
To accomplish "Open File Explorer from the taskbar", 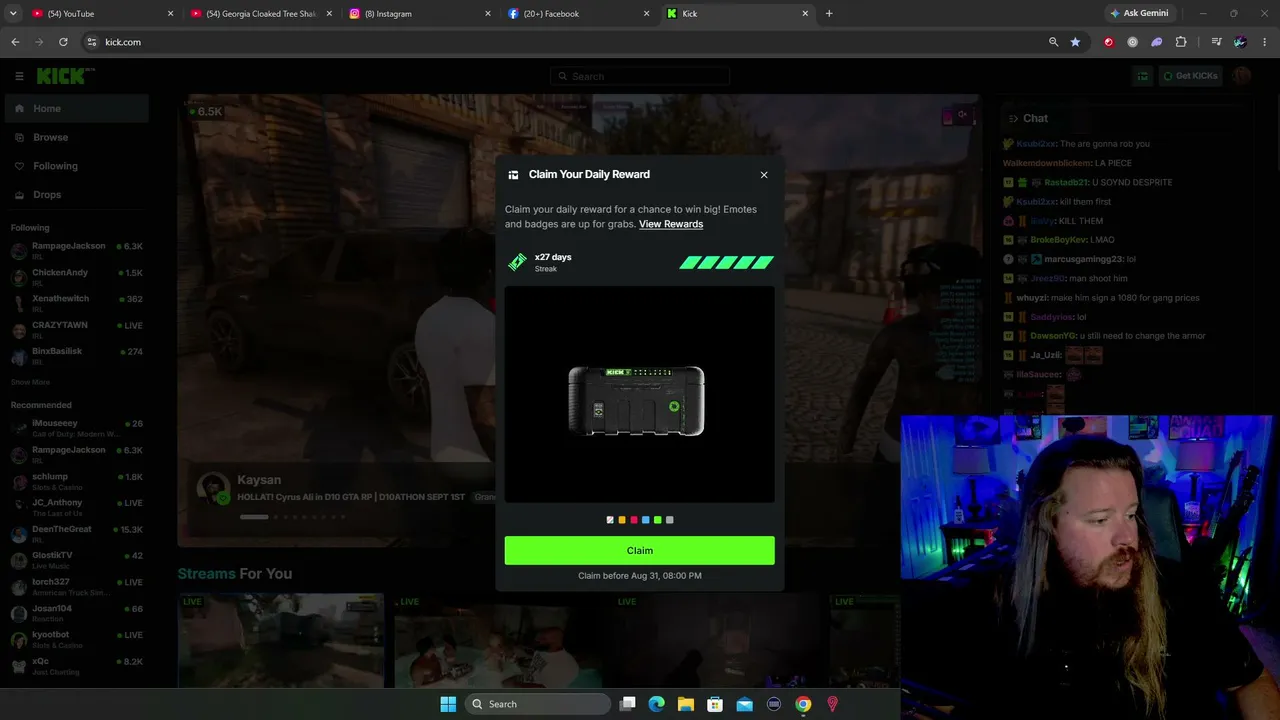I will coord(686,704).
